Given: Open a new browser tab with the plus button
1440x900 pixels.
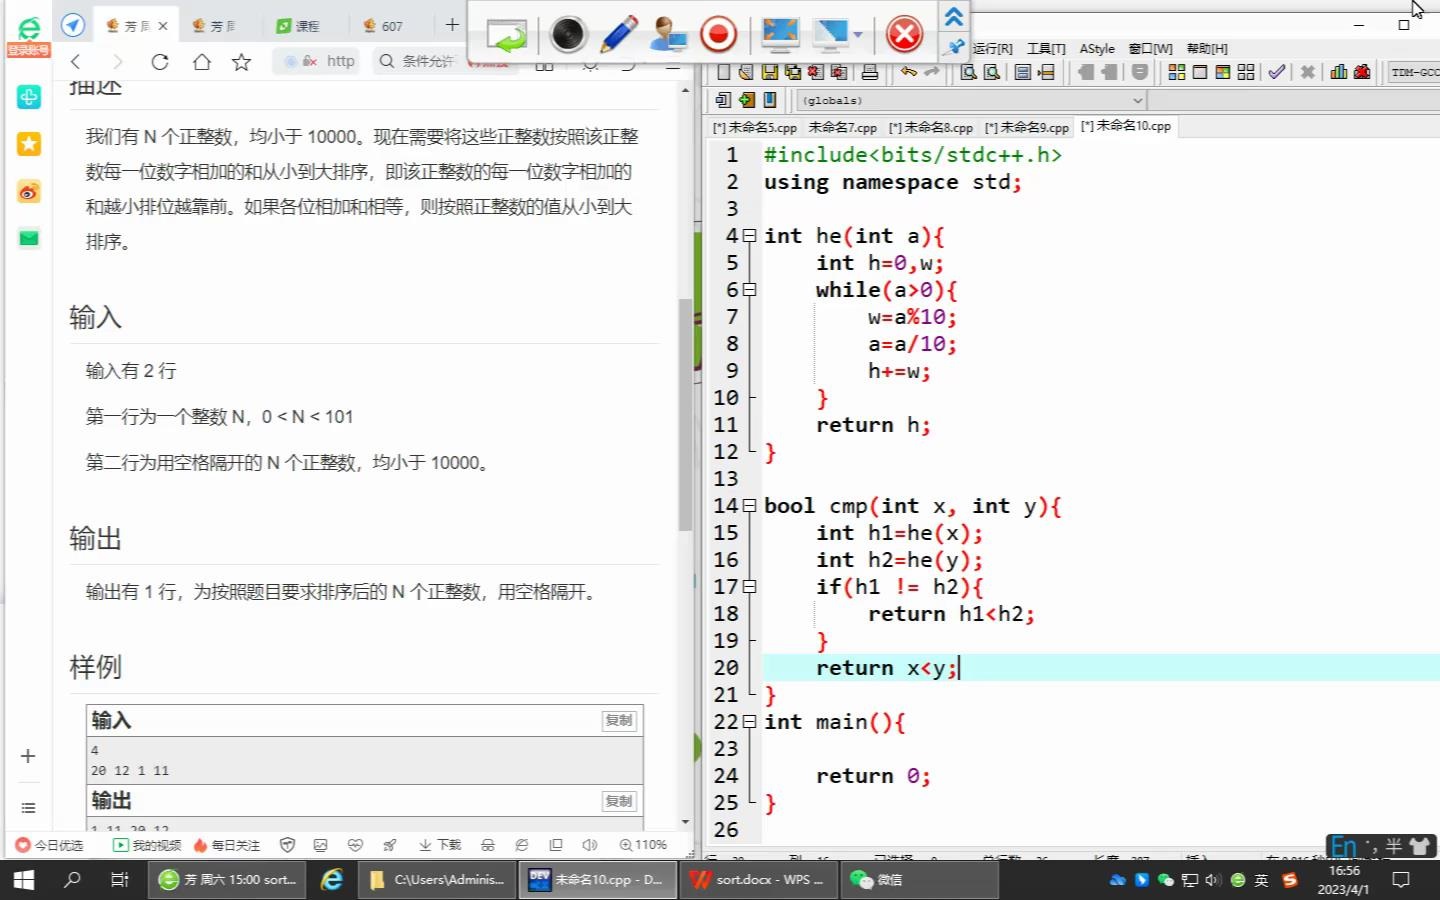Looking at the screenshot, I should [x=452, y=25].
